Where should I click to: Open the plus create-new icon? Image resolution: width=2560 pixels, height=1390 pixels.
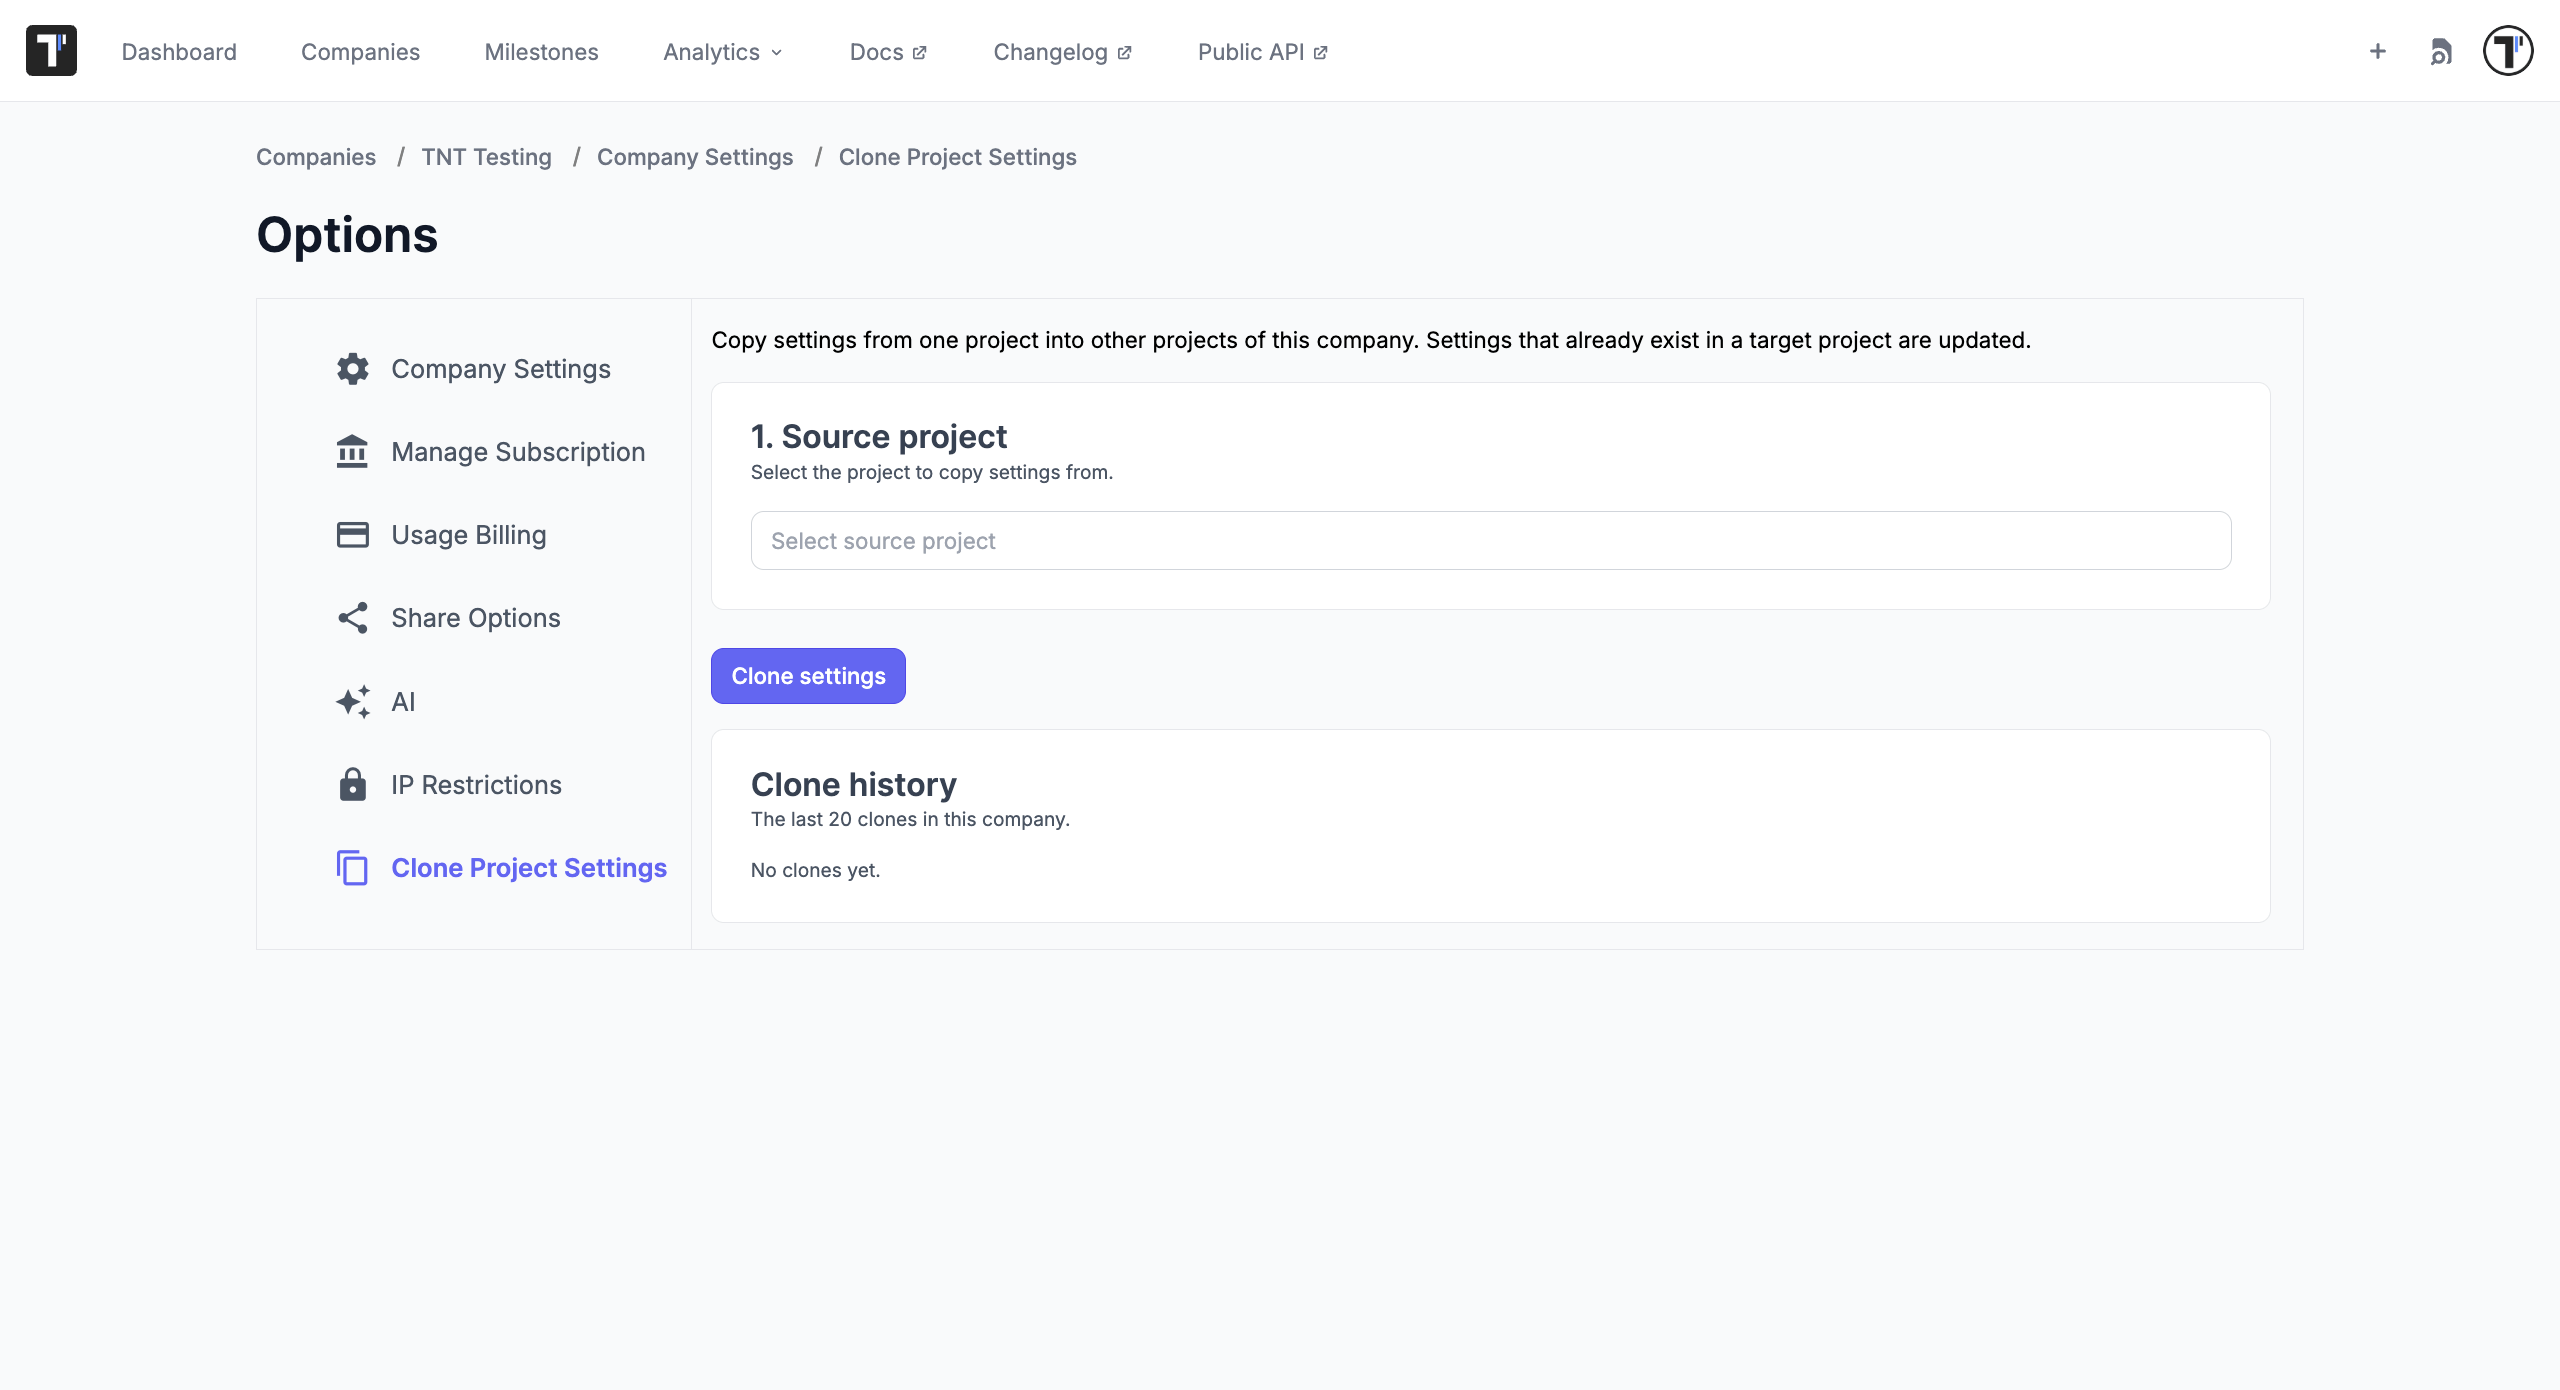(2378, 51)
